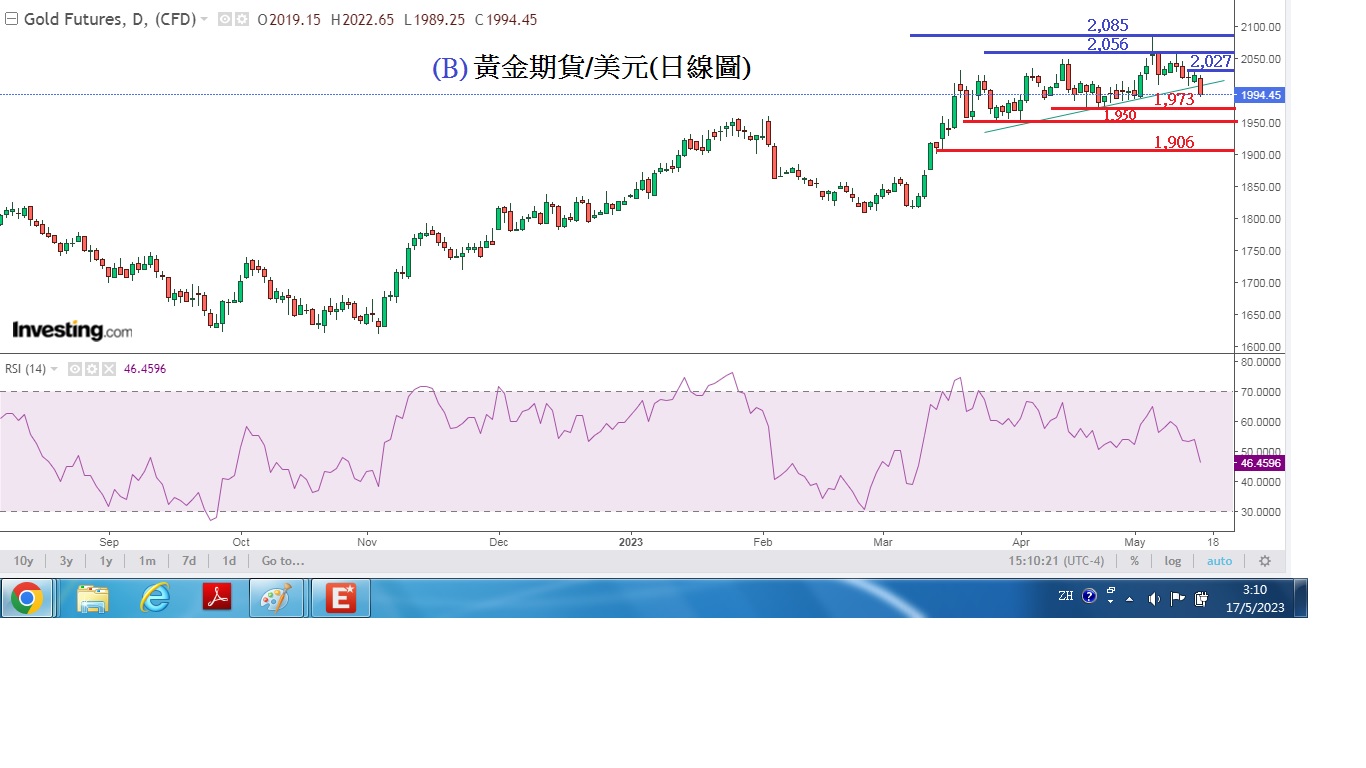This screenshot has height=768, width=1366.
Task: Remove the RSI indicator with X icon
Action: click(109, 369)
